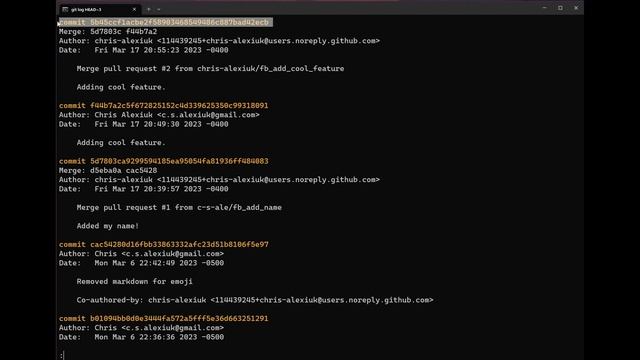
Task: Close the terminal window
Action: (x=576, y=8)
